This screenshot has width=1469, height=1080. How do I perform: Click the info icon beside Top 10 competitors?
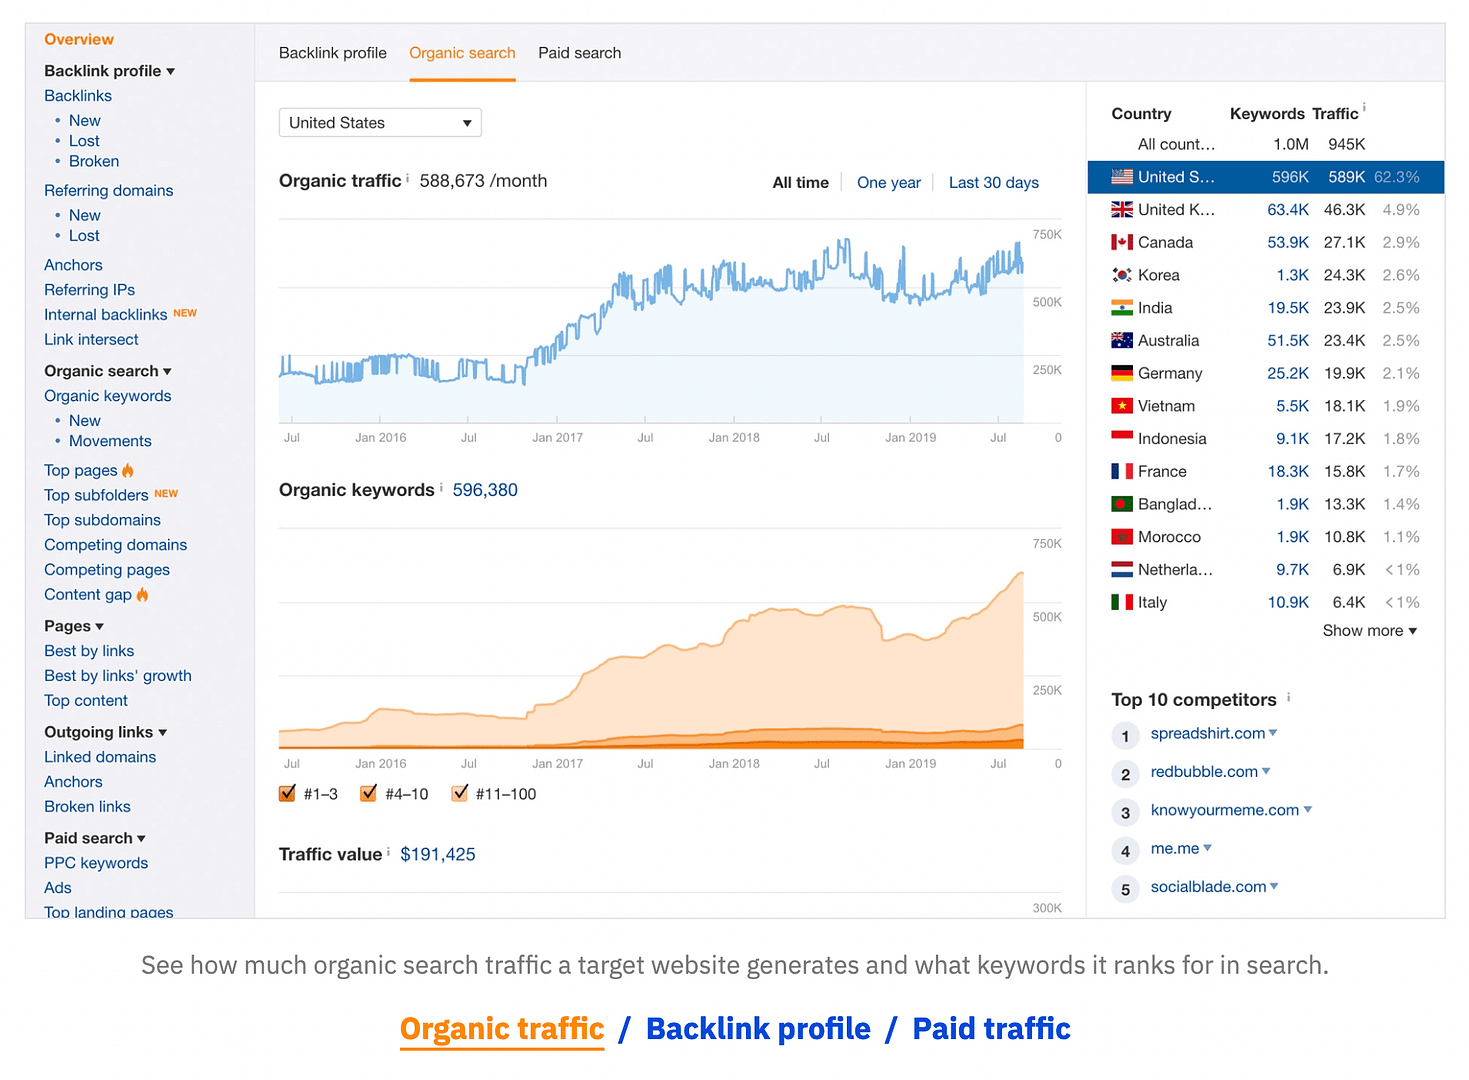point(1287,698)
